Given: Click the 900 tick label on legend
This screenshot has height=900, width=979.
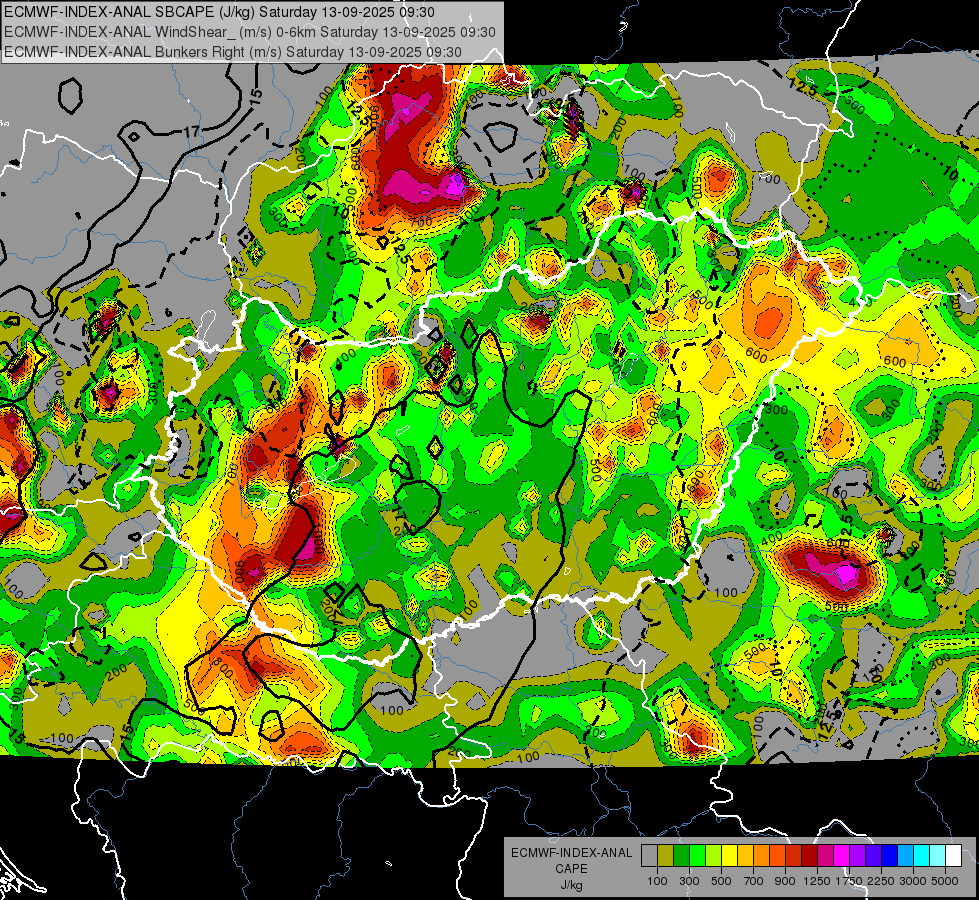Looking at the screenshot, I should click(785, 881).
